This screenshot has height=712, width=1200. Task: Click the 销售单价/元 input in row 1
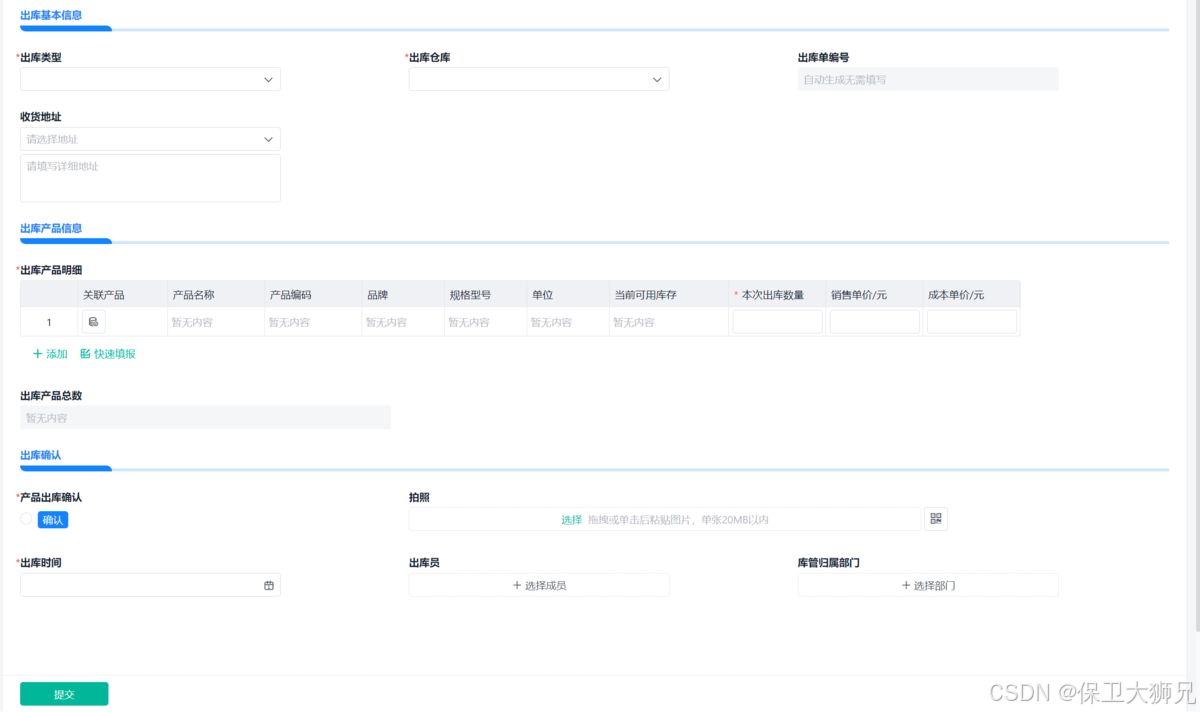coord(875,322)
